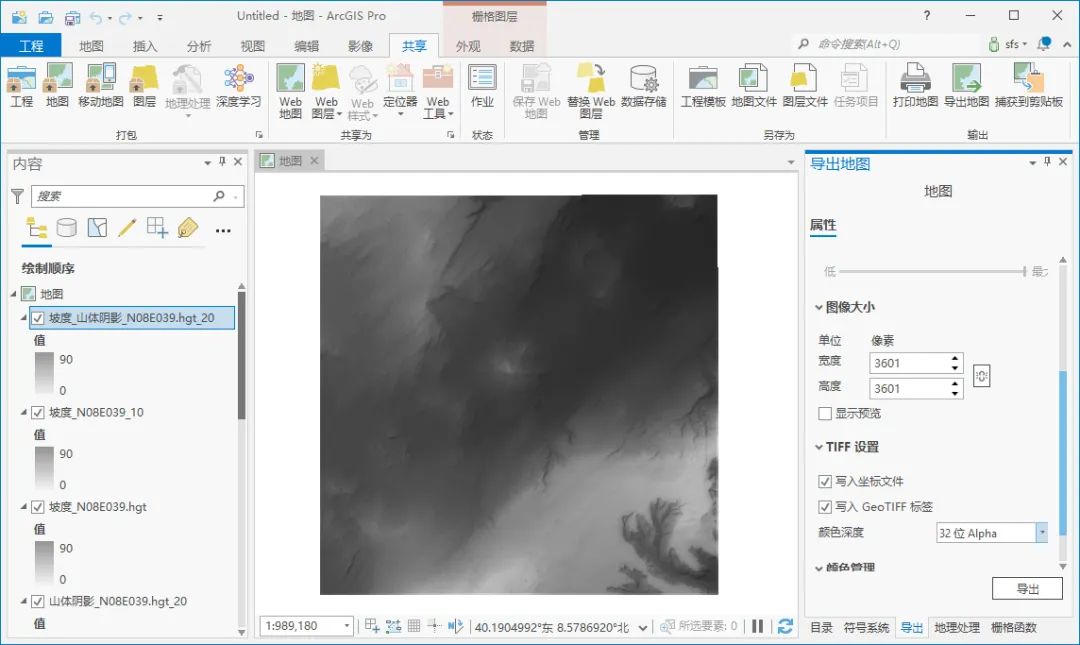Save as 图层文件 layer file
This screenshot has width=1080, height=645.
[x=804, y=85]
